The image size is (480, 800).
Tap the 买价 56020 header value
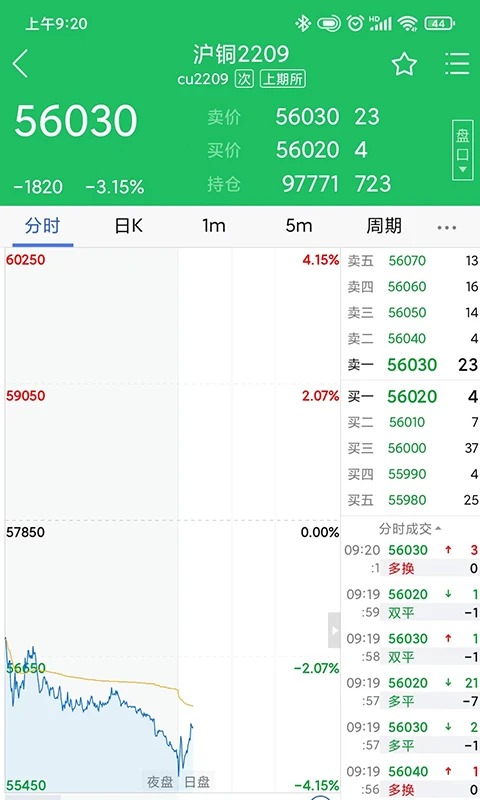(307, 150)
